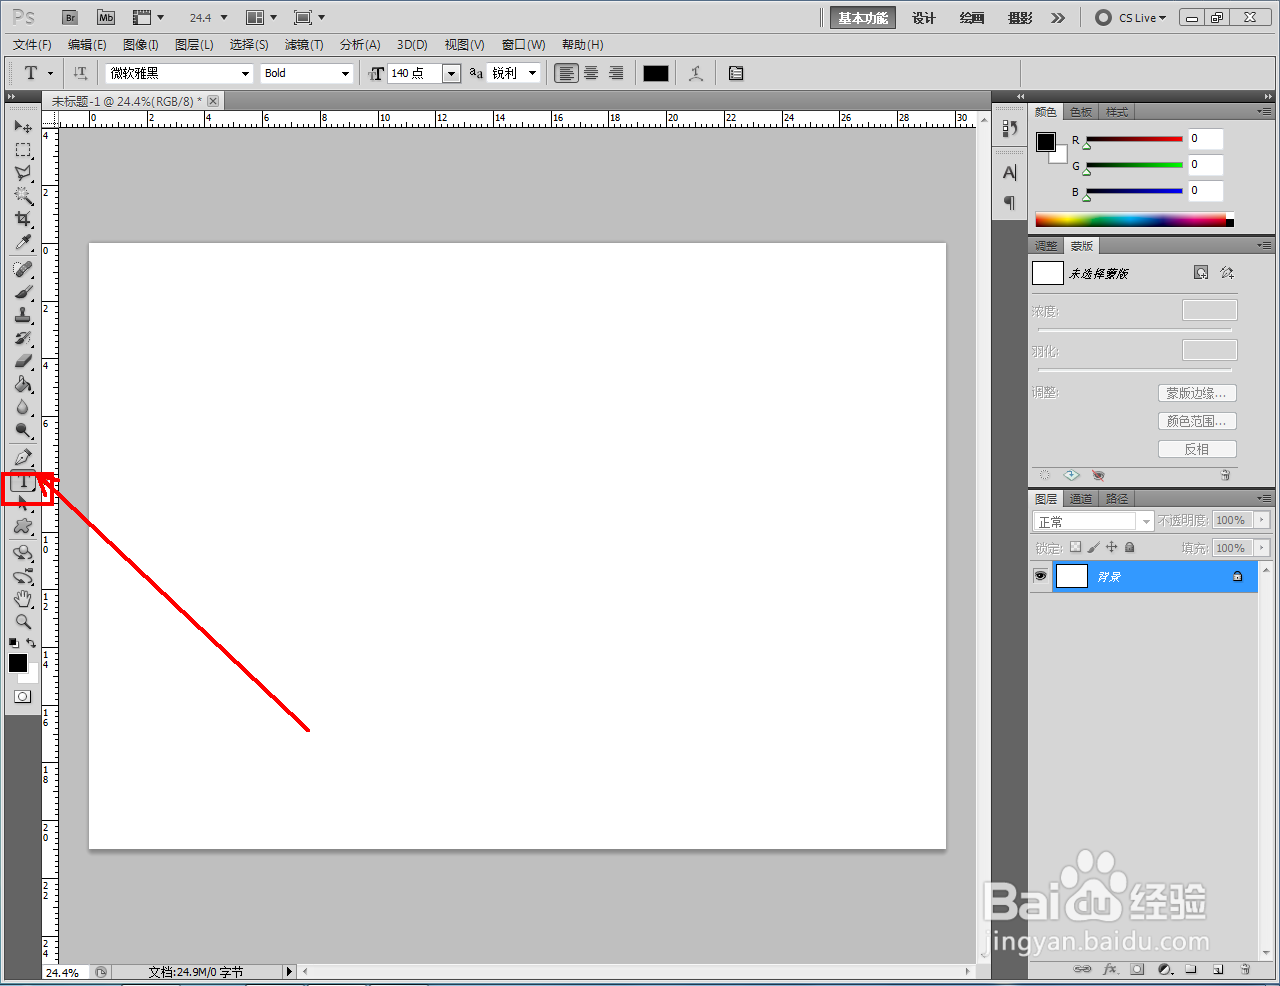
Task: Set right text alignment
Action: coord(616,73)
